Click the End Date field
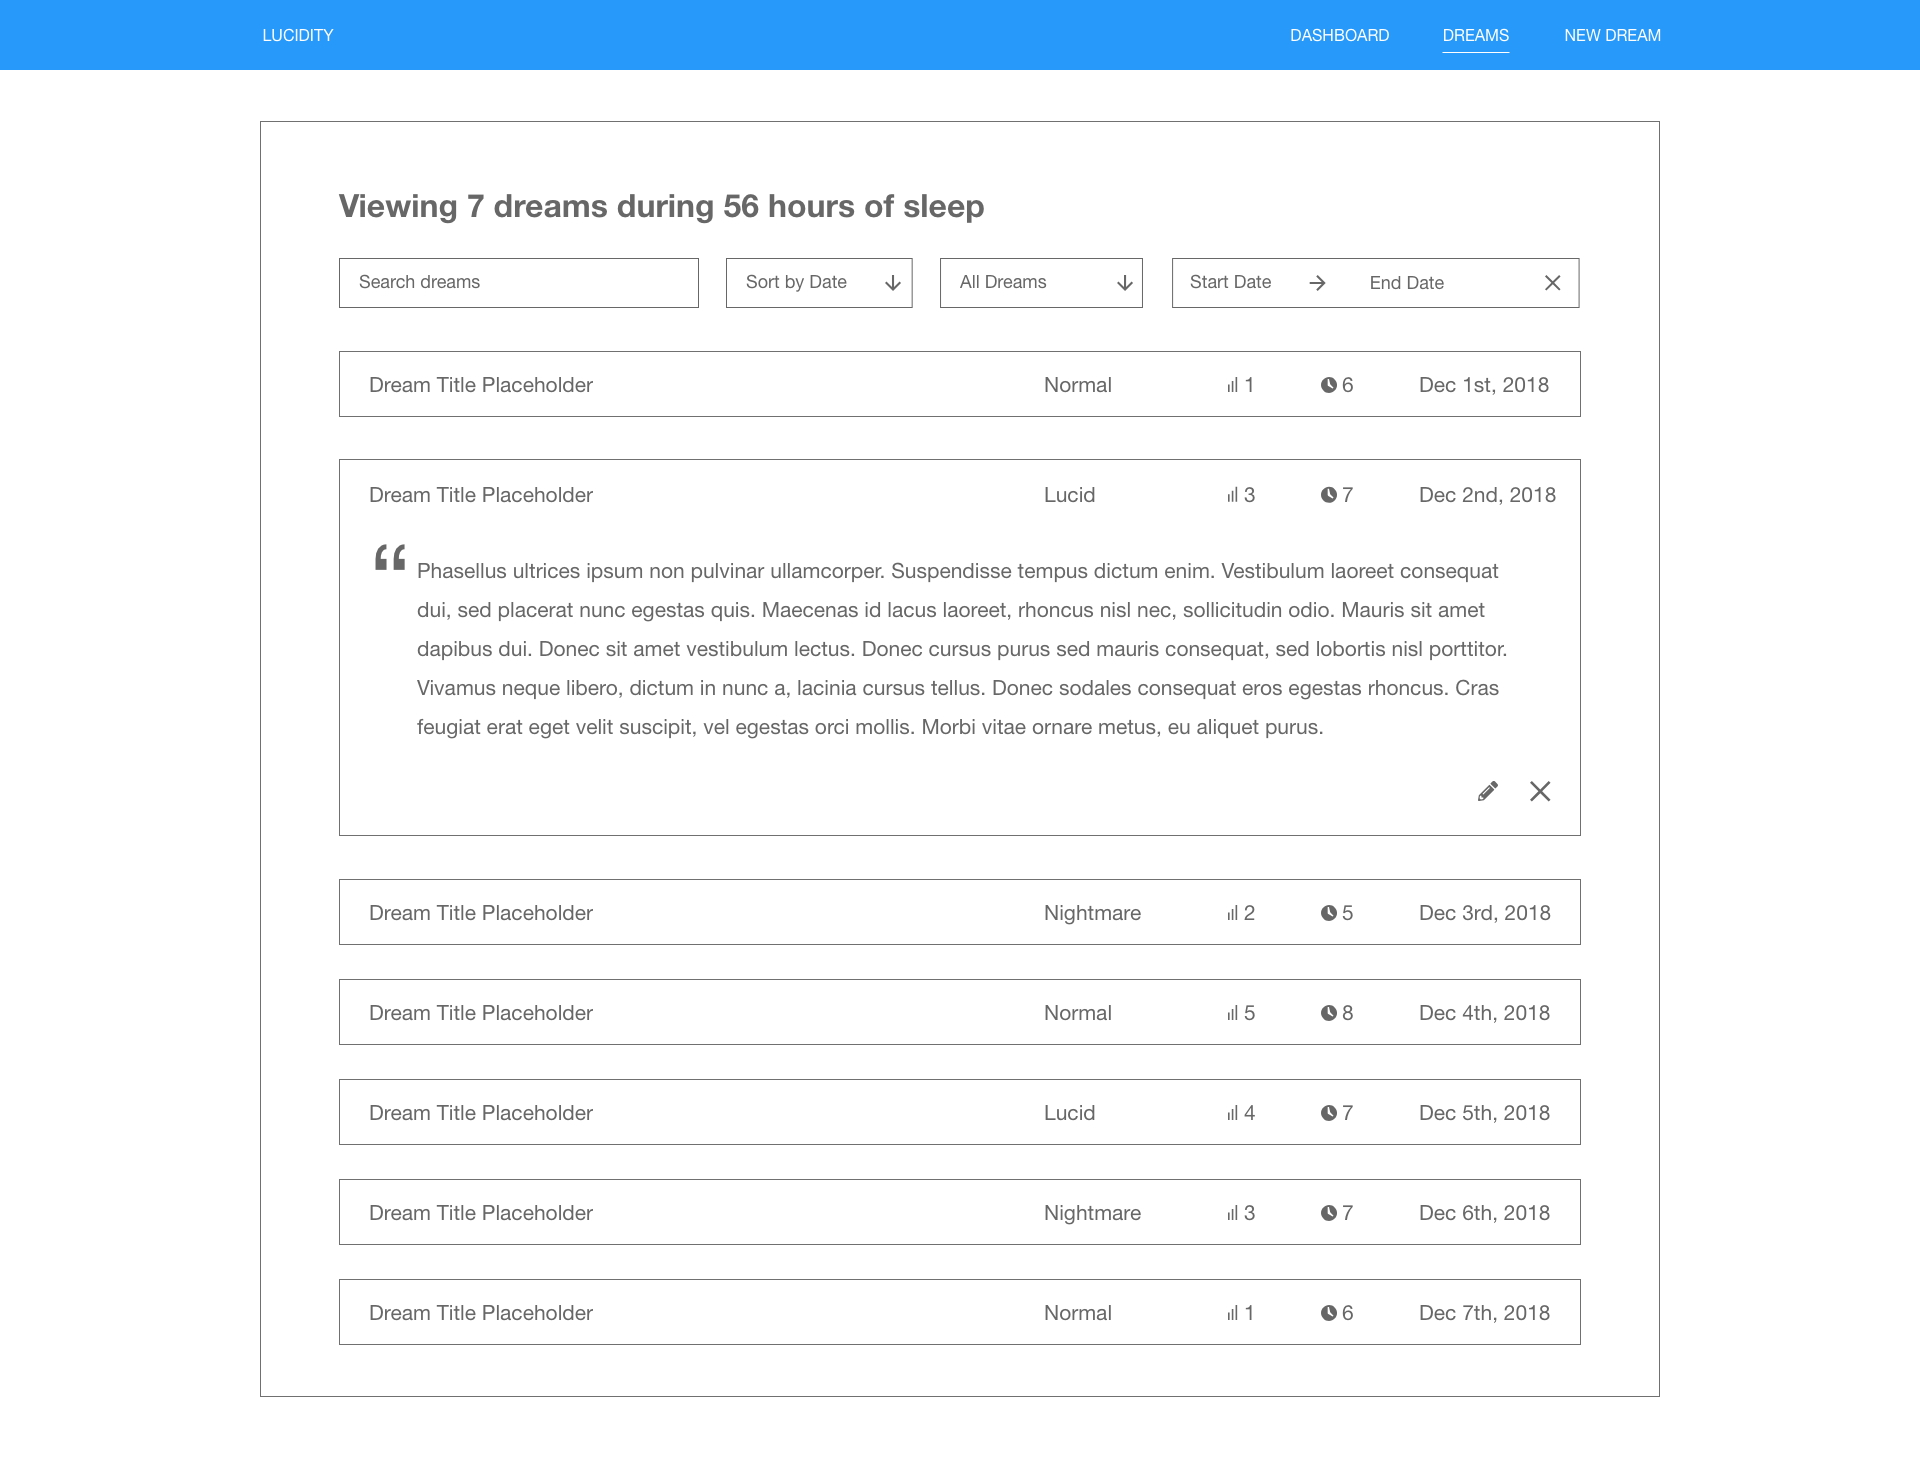The width and height of the screenshot is (1920, 1458). pos(1406,283)
